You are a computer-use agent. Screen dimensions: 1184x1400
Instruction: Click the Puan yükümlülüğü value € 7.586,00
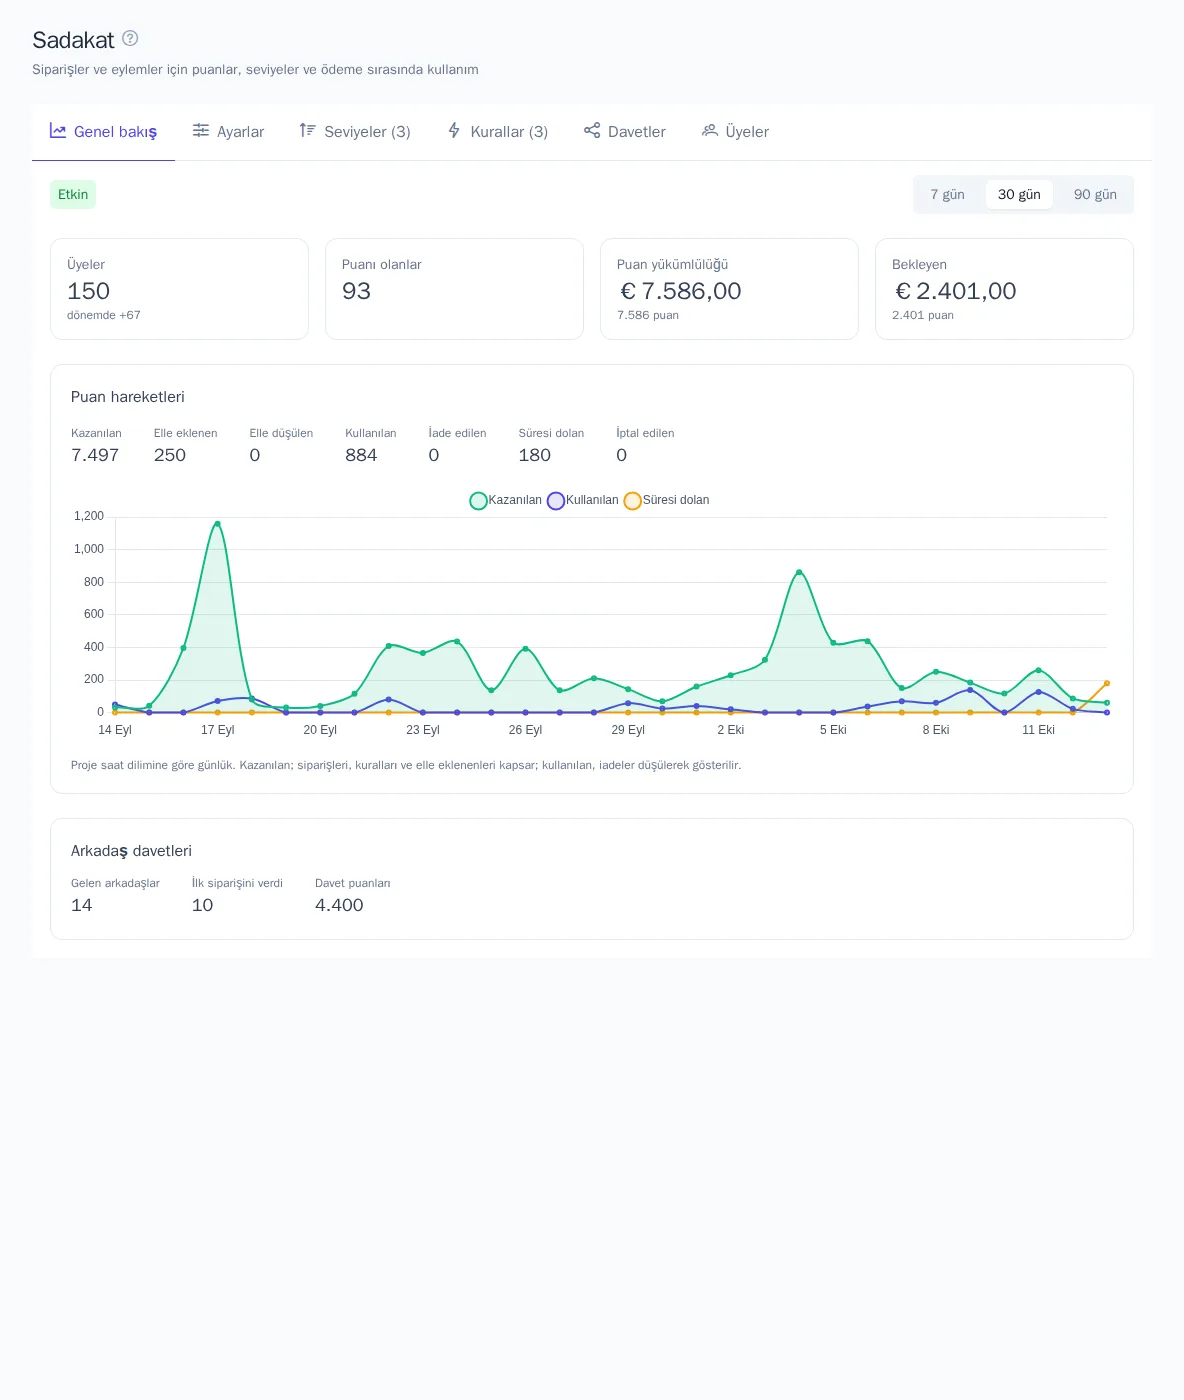(680, 291)
